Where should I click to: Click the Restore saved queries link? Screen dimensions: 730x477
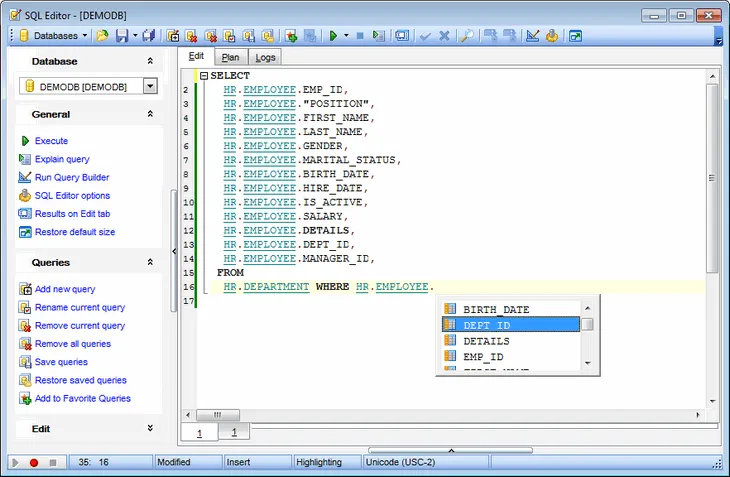(81, 380)
